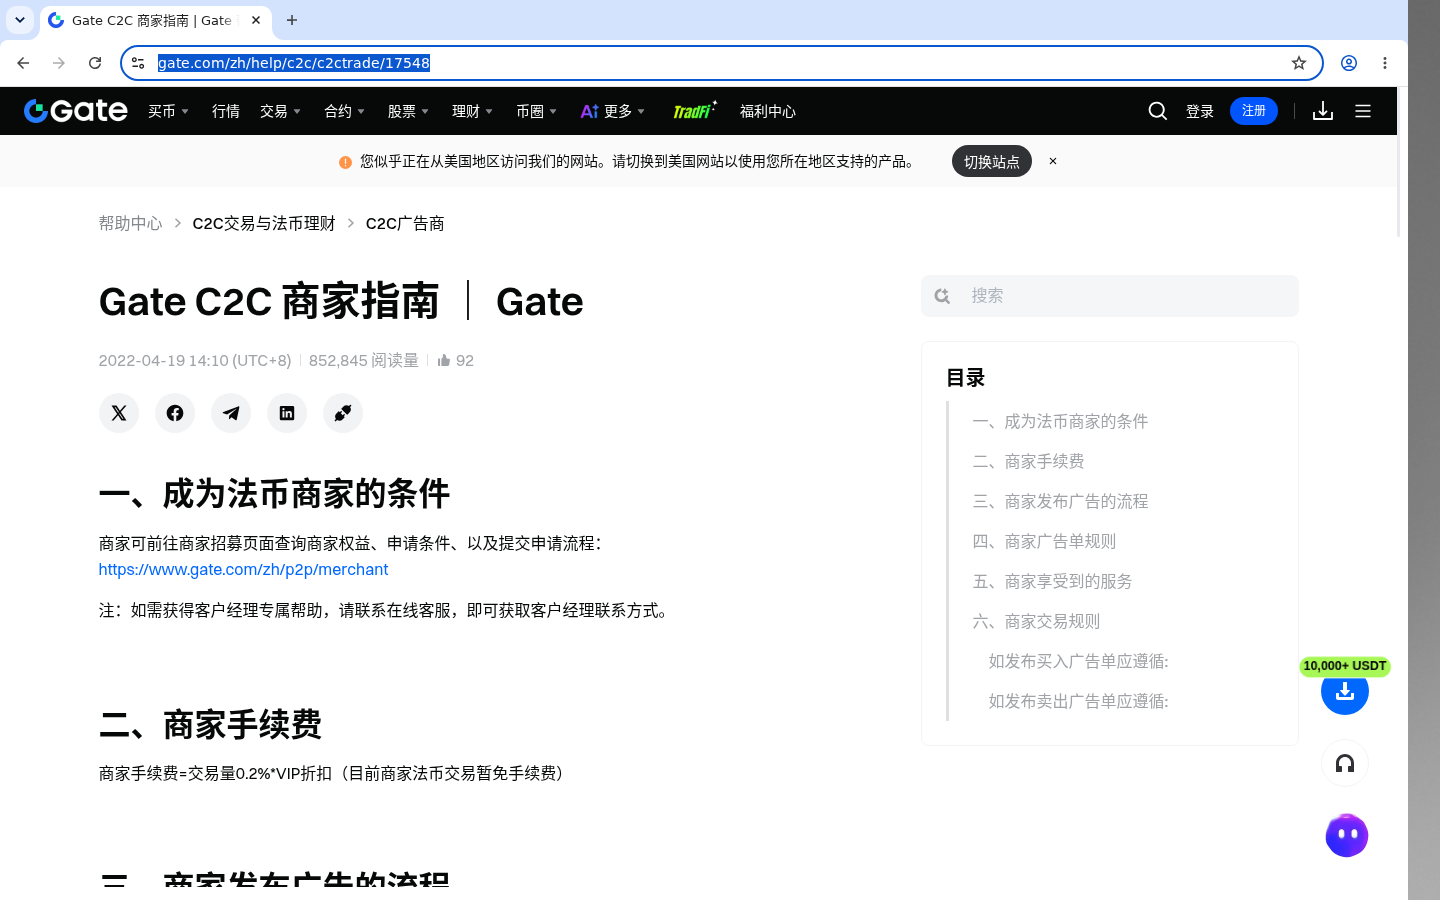This screenshot has height=900, width=1440.
Task: Go back to previous page
Action: (x=23, y=63)
